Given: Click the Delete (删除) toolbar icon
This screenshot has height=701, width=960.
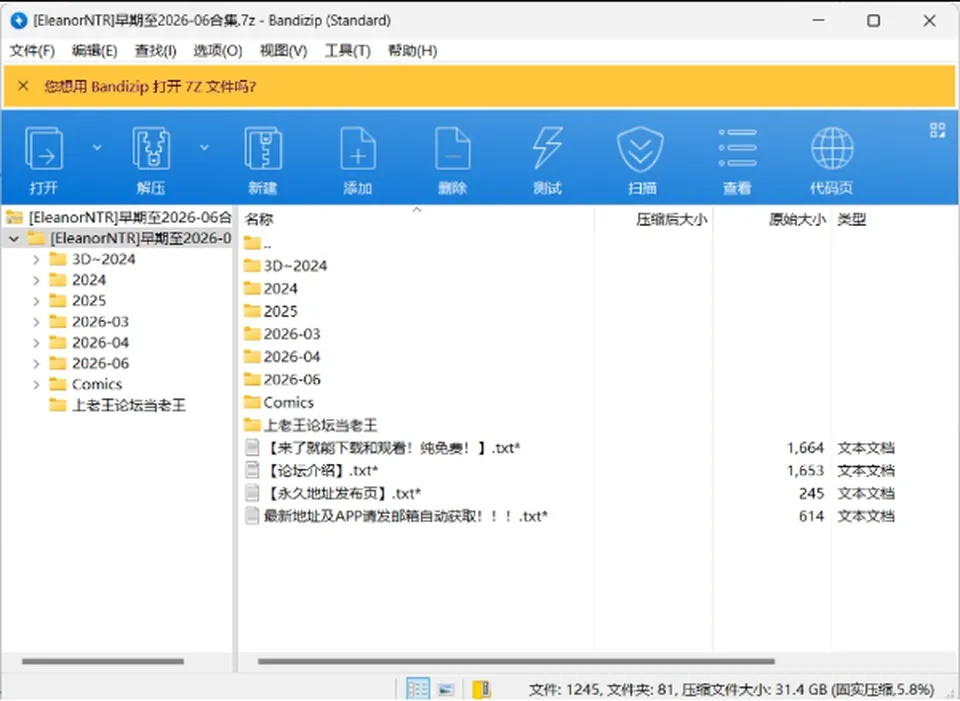Looking at the screenshot, I should click(452, 148).
